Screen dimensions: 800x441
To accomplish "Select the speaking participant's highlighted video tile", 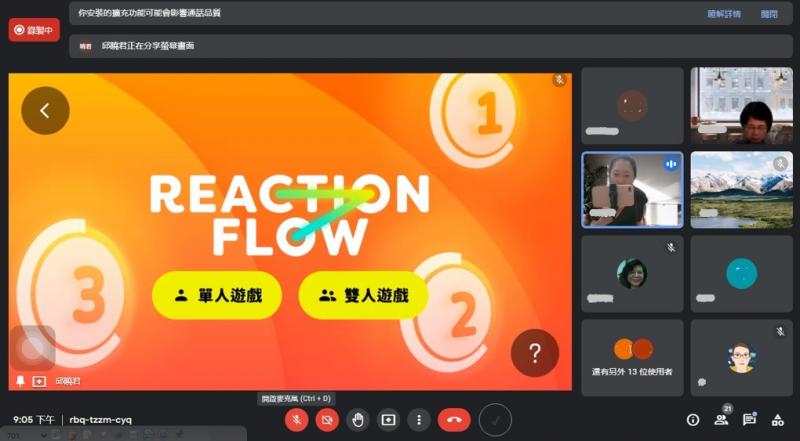I will pyautogui.click(x=632, y=190).
